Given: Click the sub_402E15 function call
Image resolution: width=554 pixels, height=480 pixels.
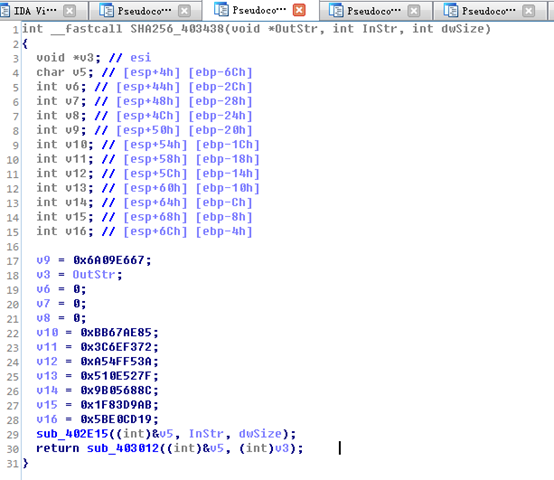Looking at the screenshot, I should coord(72,434).
